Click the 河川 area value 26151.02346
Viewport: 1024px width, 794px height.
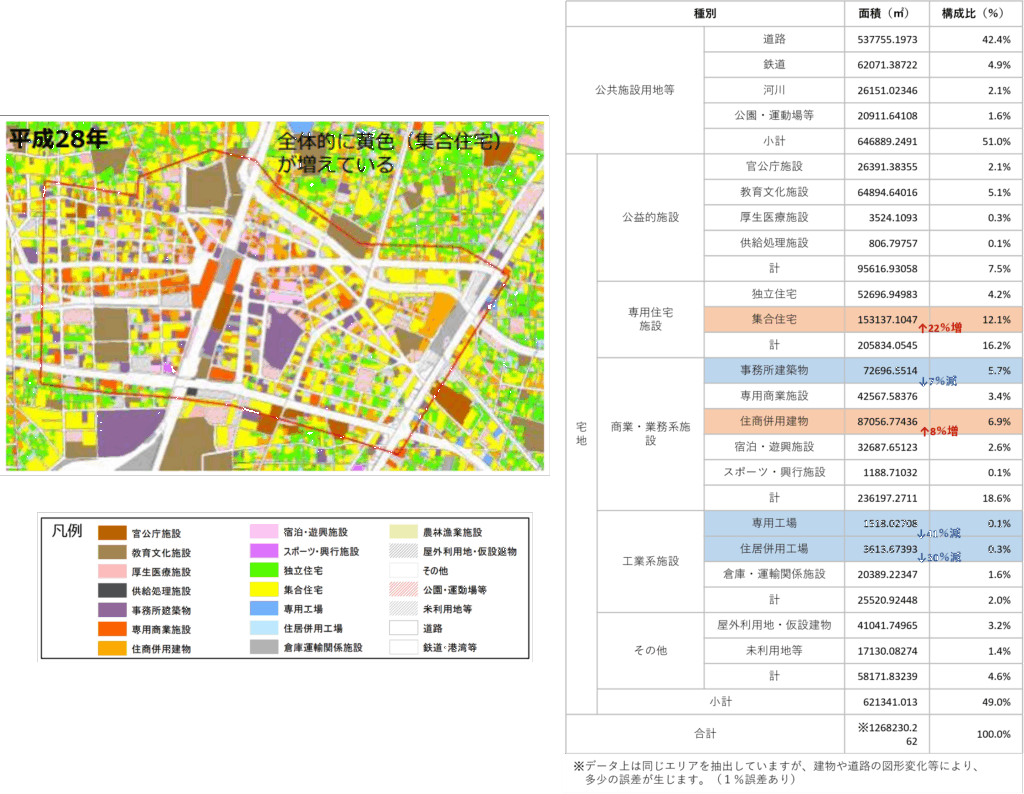pos(887,90)
